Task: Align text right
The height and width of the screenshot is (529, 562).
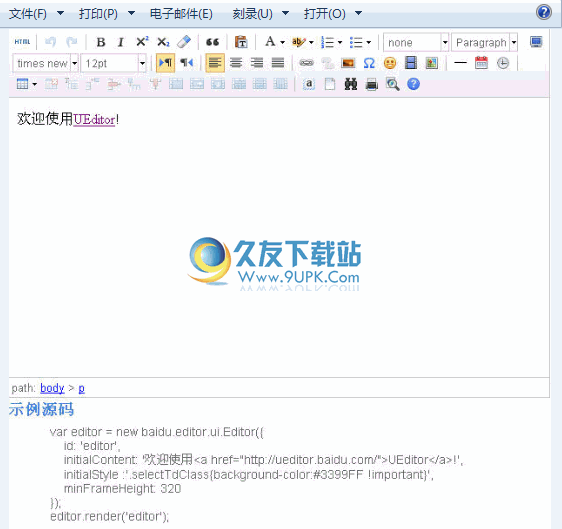Action: [x=257, y=63]
